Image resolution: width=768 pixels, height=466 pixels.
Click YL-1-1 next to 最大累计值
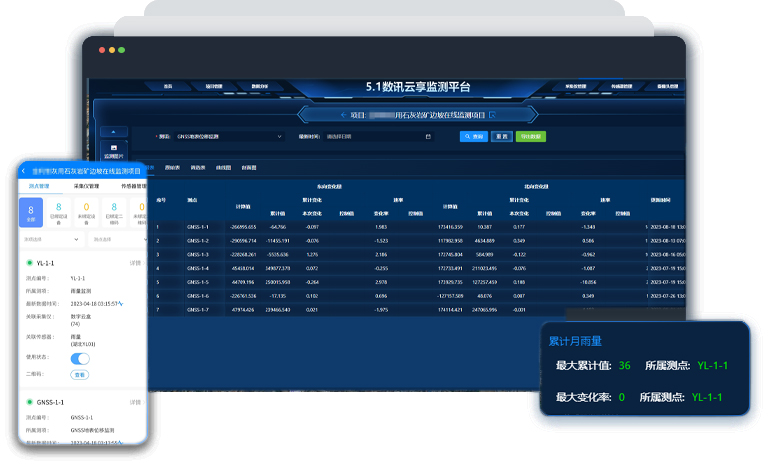pyautogui.click(x=713, y=366)
